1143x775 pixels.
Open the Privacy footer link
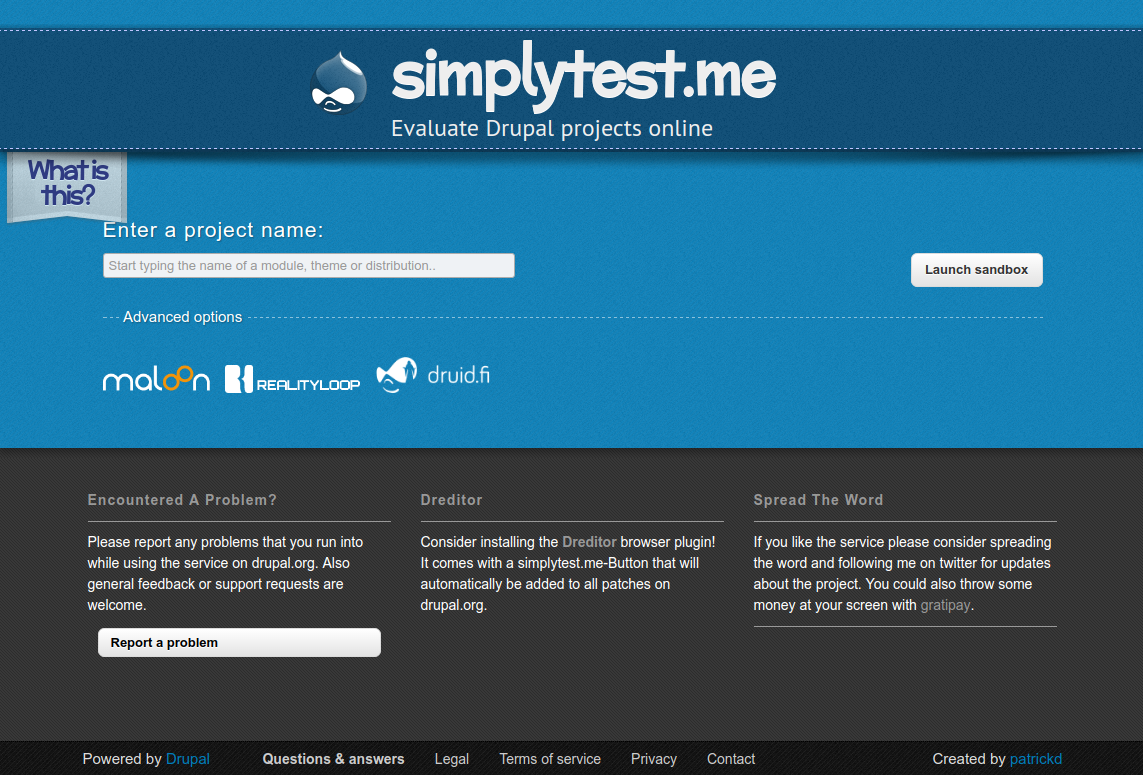click(x=654, y=759)
